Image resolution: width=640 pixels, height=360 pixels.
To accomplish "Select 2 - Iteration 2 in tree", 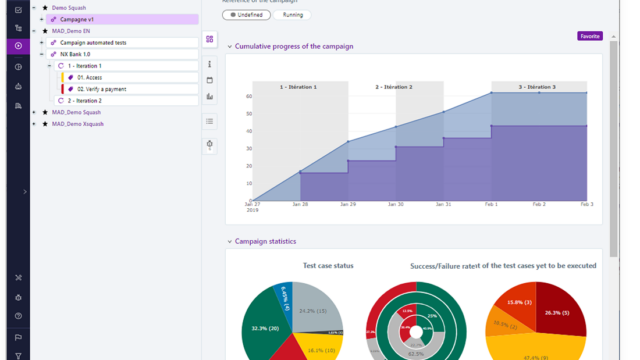I will 126,100.
